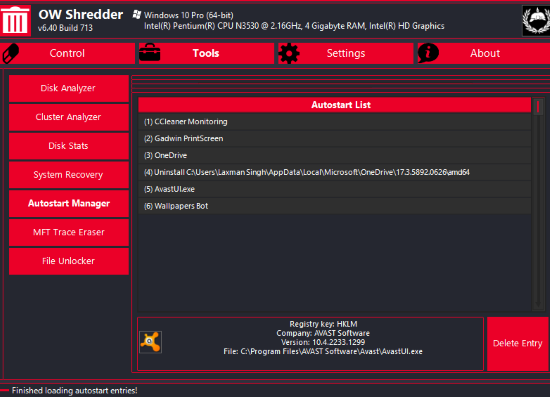The height and width of the screenshot is (397, 550).
Task: Open MFT Trace Eraser
Action: [69, 232]
